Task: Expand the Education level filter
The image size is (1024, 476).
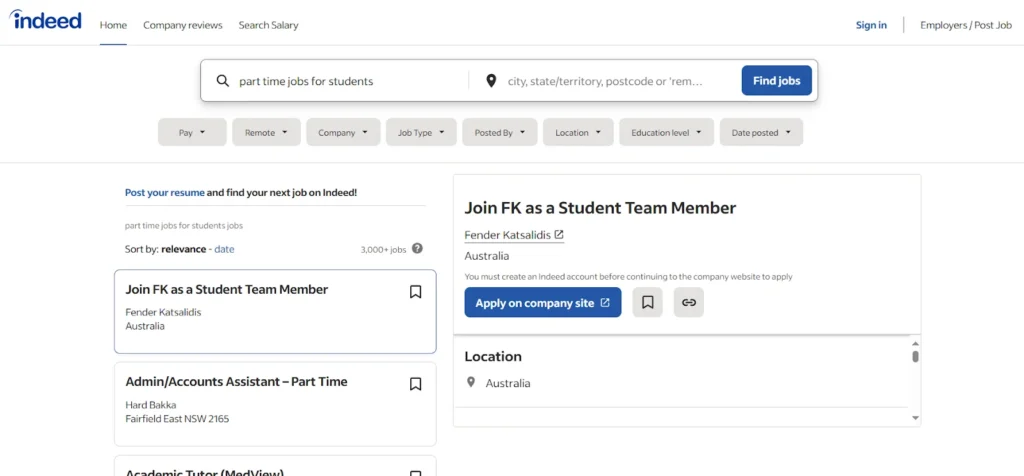Action: [x=666, y=132]
